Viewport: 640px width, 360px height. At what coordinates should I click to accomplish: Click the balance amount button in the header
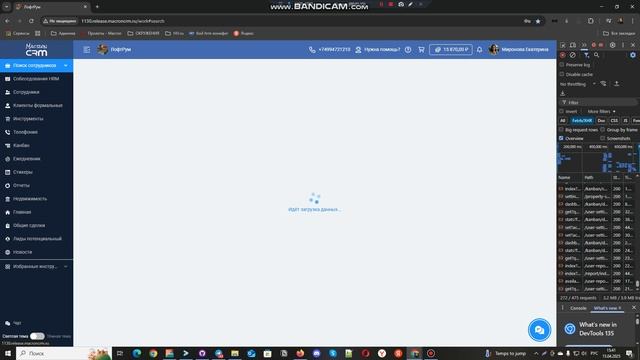point(451,49)
